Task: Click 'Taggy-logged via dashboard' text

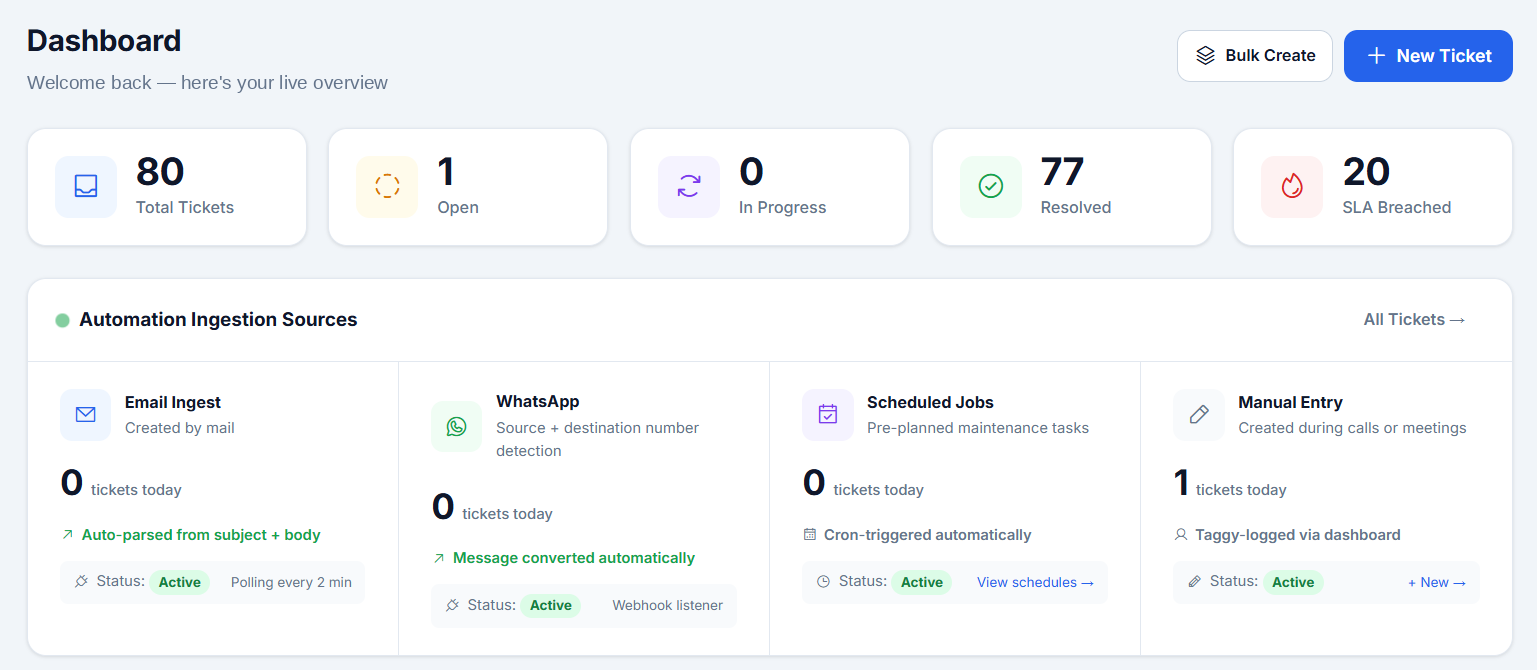Action: pos(1298,535)
